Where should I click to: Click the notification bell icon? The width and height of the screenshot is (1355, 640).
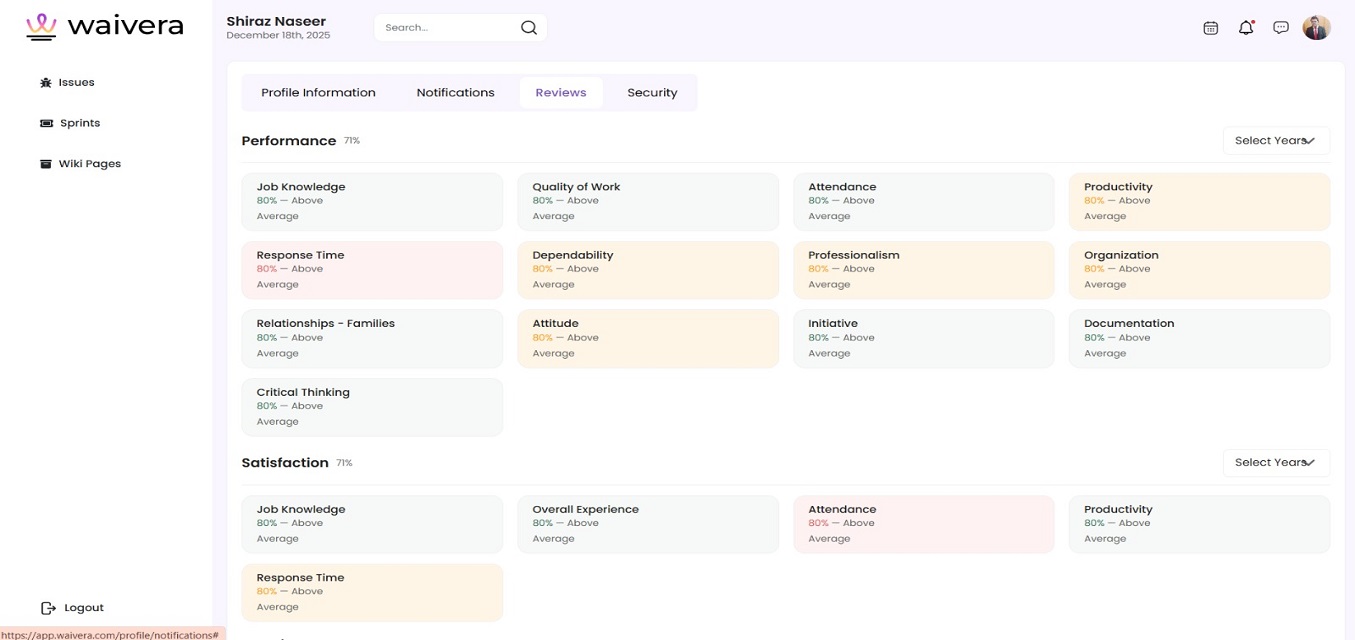point(1246,28)
